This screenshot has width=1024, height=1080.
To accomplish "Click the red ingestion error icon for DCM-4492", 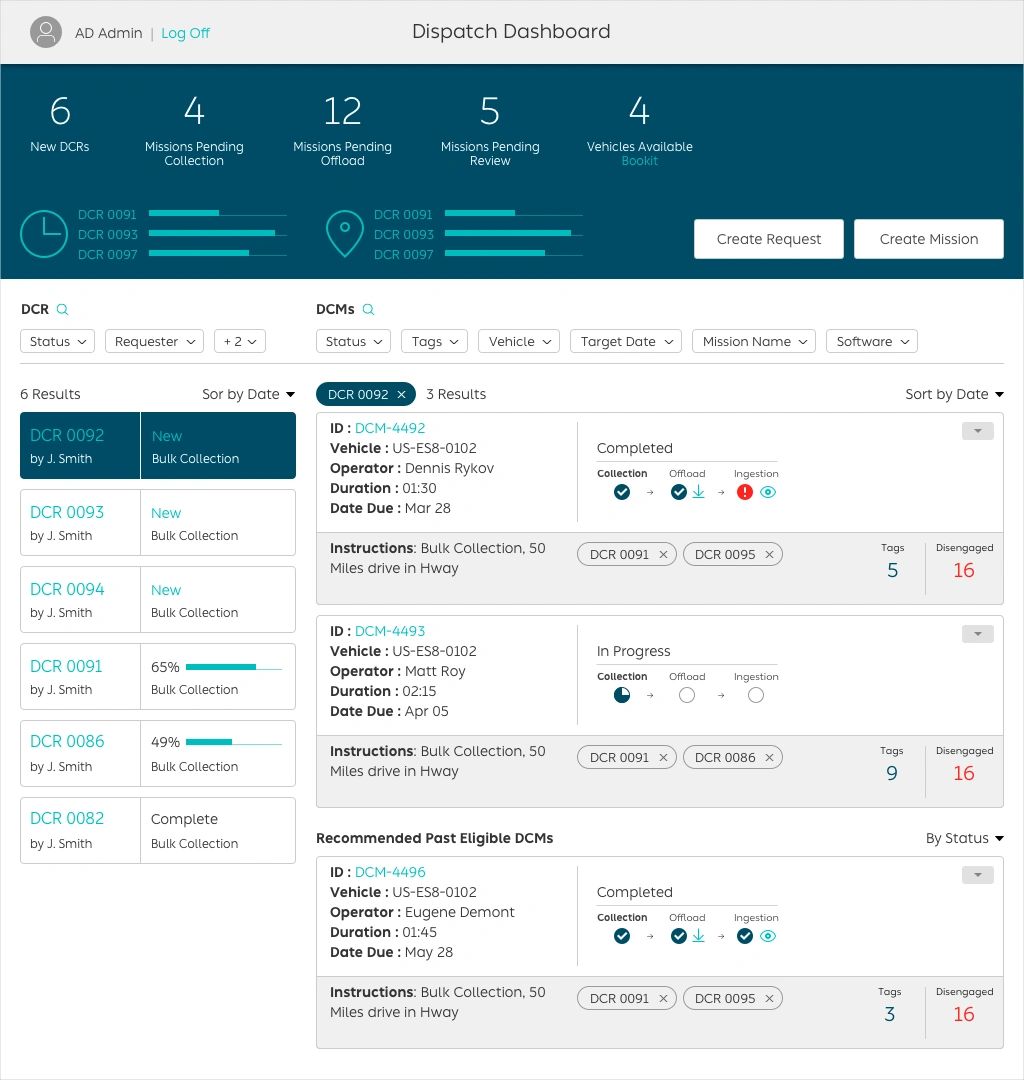I will [x=744, y=492].
